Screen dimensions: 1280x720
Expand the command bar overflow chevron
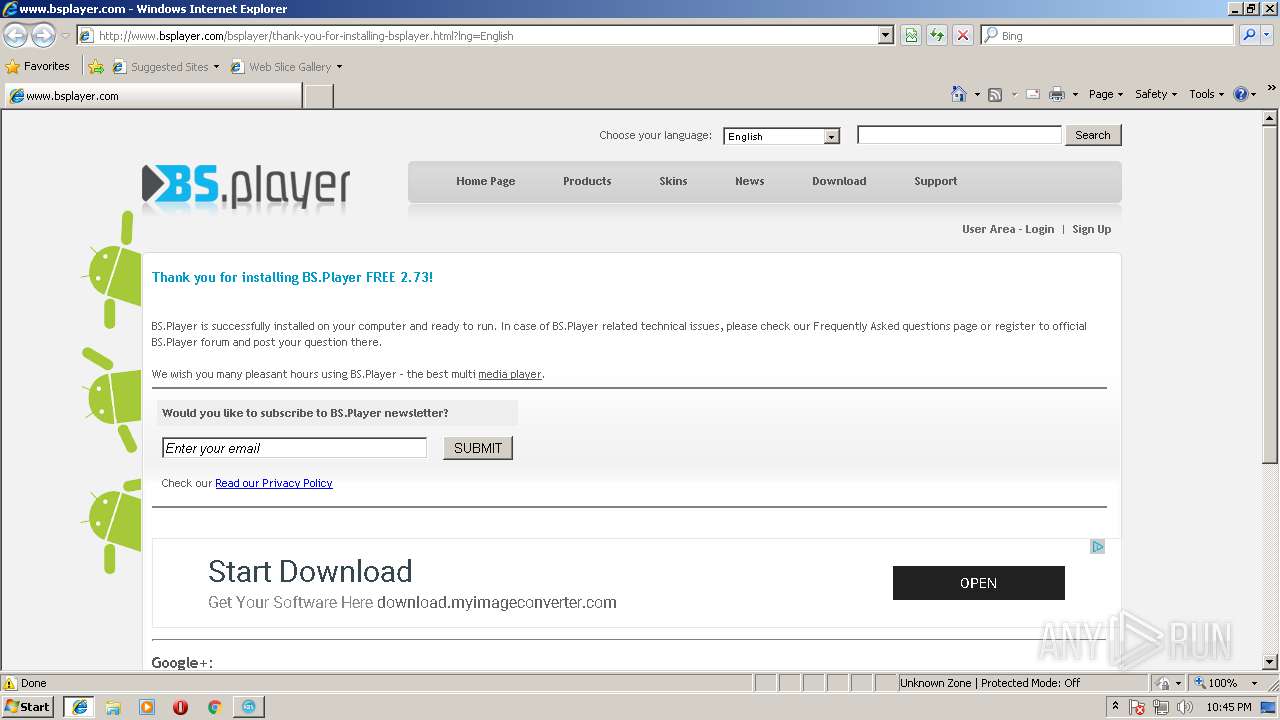pyautogui.click(x=1272, y=89)
